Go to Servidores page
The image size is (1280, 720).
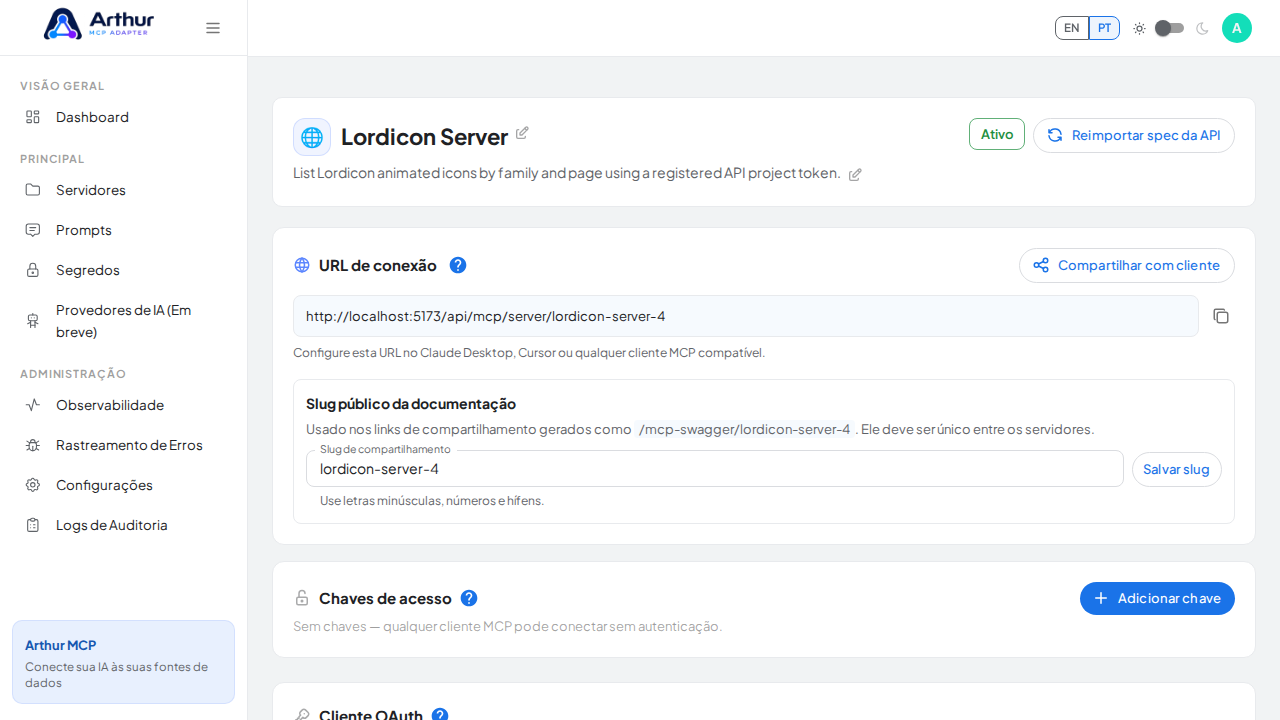[123, 190]
